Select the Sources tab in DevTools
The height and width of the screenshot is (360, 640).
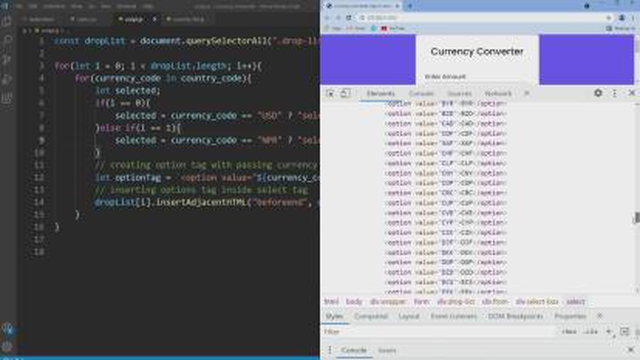click(x=460, y=93)
